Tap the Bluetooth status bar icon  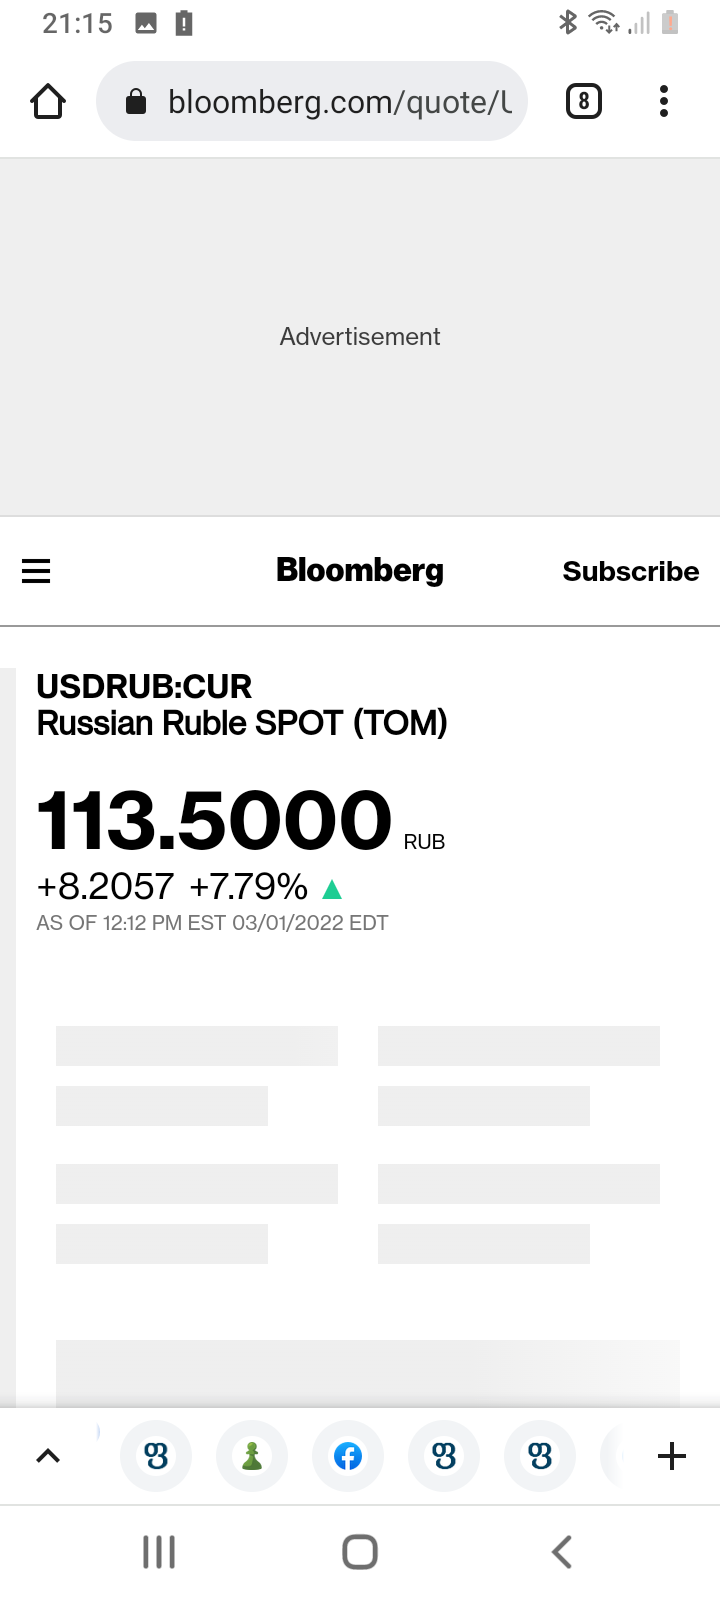pyautogui.click(x=568, y=22)
